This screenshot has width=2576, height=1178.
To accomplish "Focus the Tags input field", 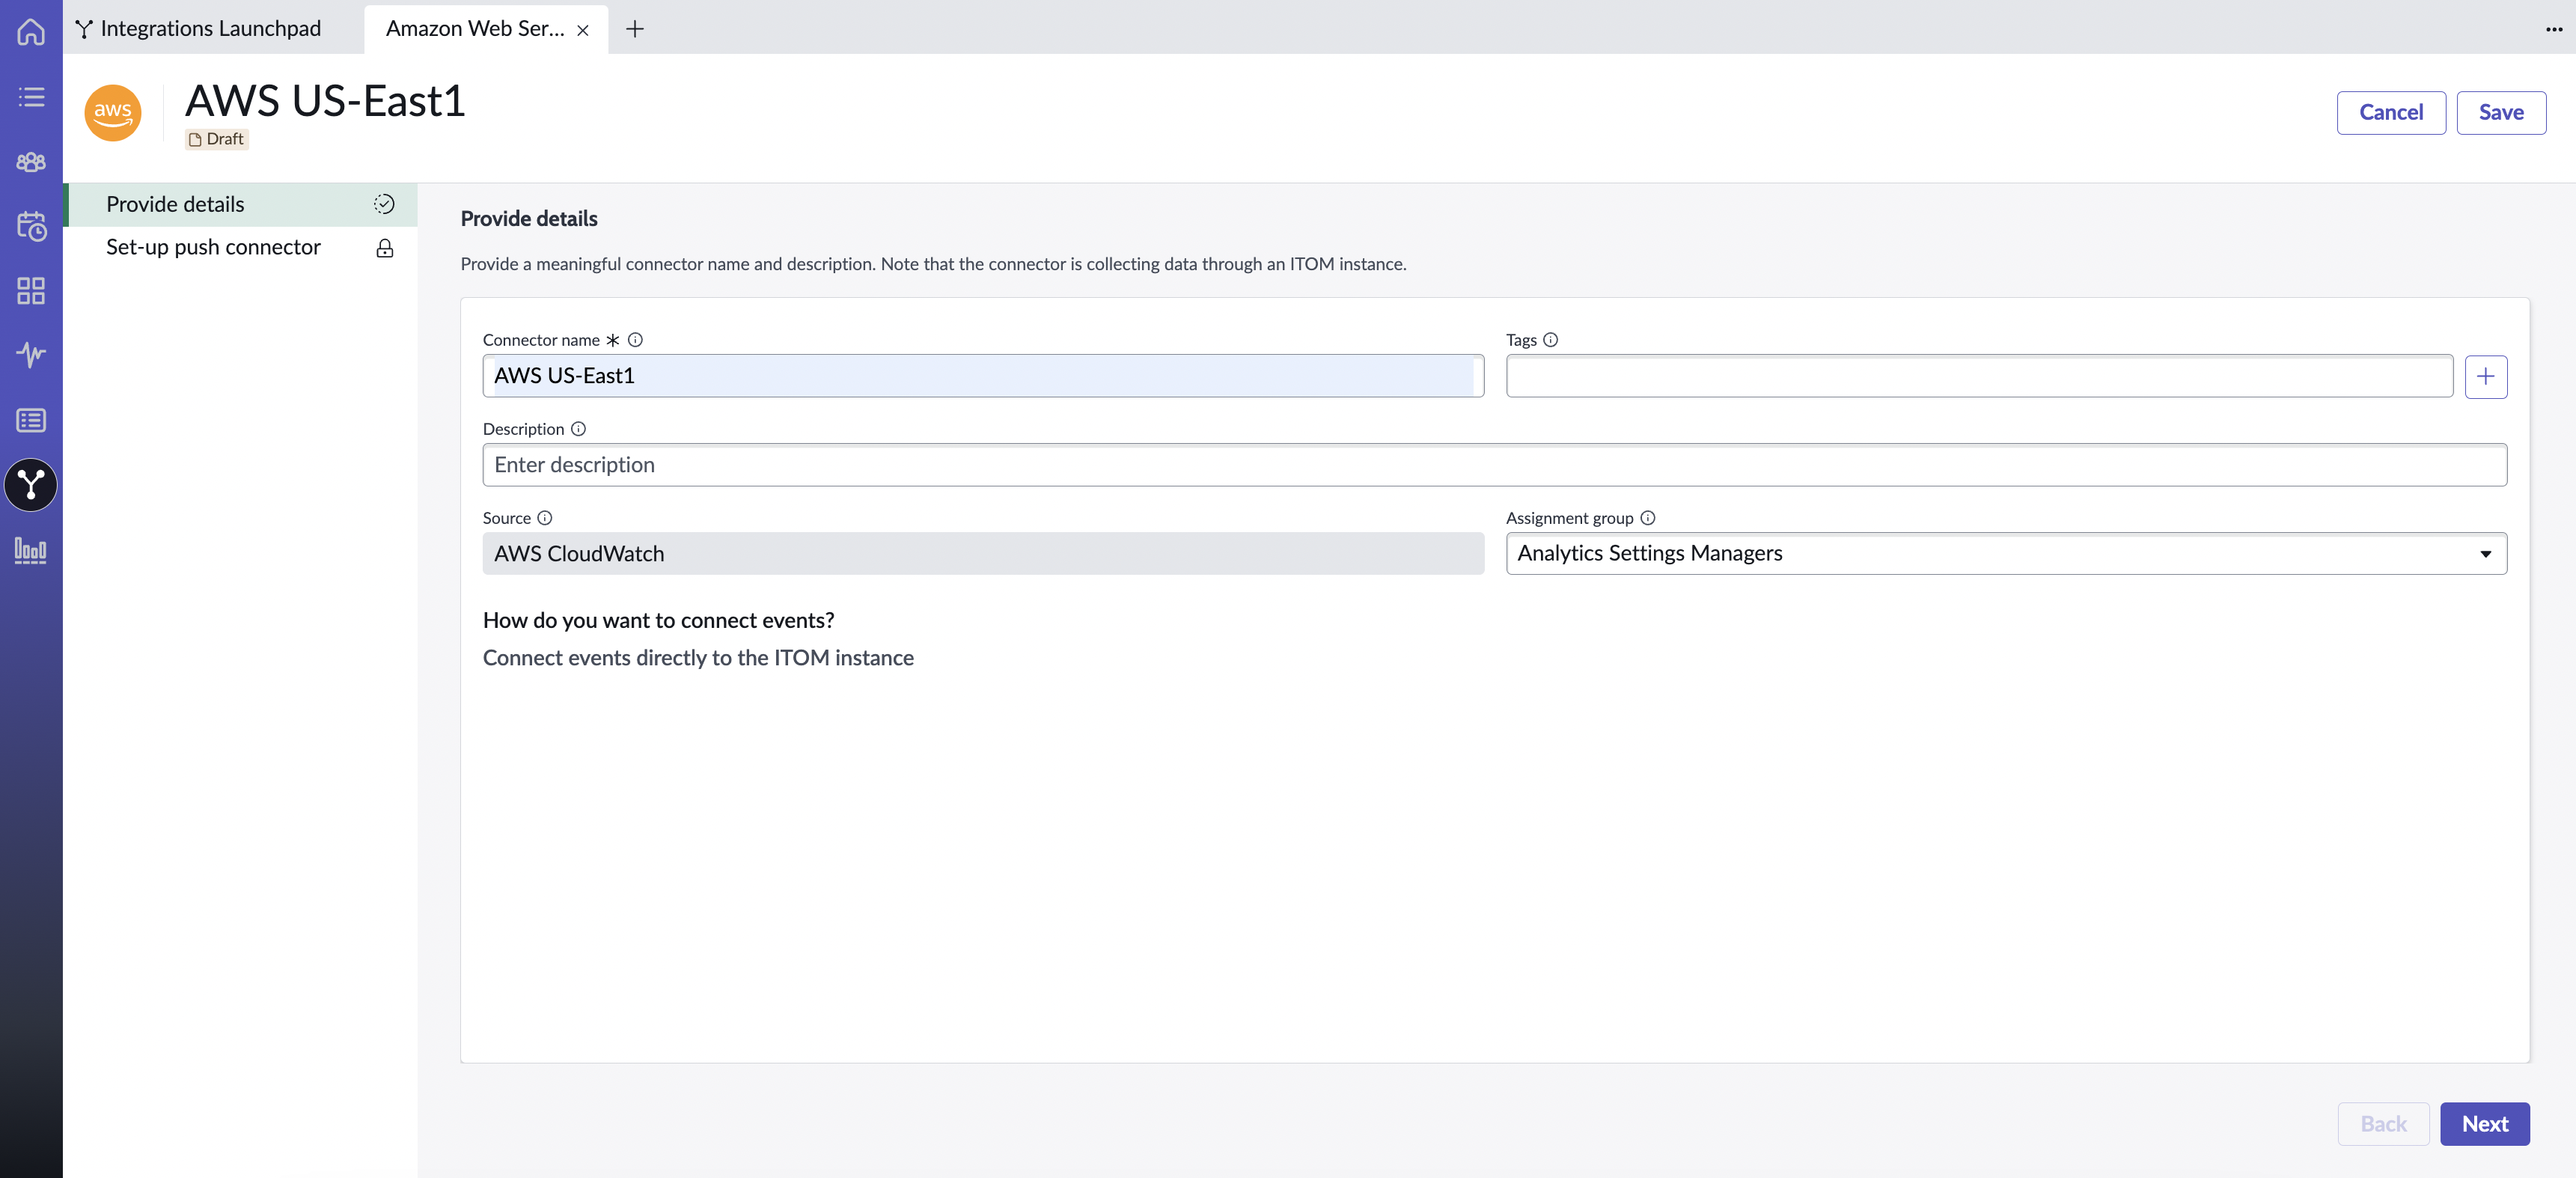I will (1979, 376).
